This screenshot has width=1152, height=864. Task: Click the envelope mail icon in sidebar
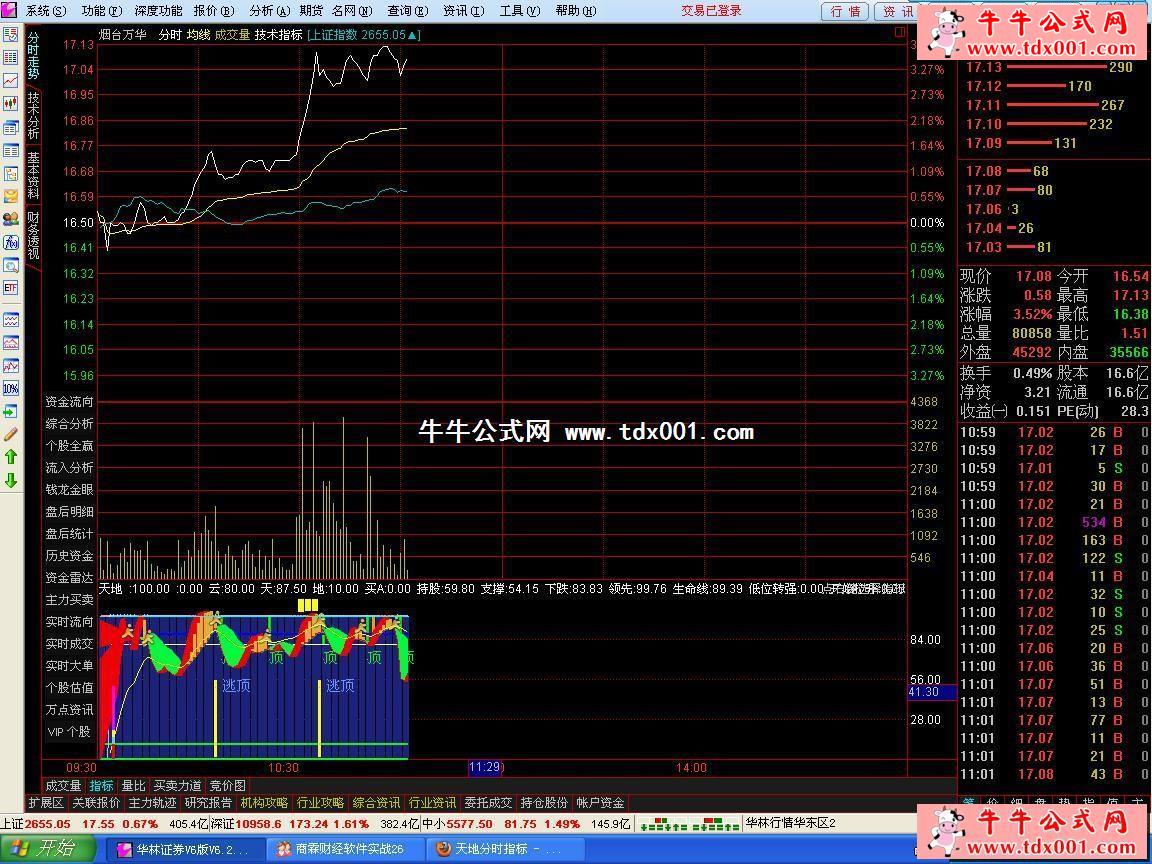(10, 195)
